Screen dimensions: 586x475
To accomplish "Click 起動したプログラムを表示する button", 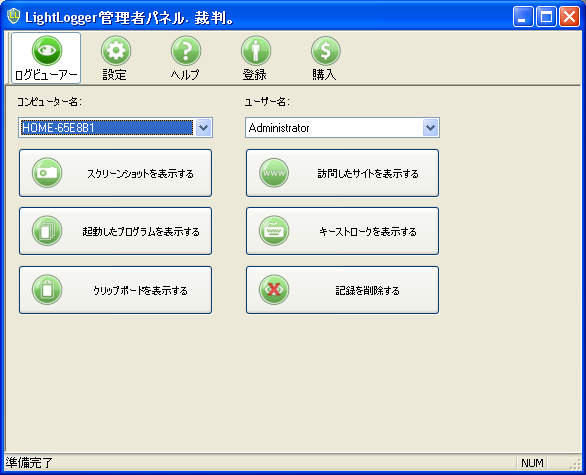I will click(x=115, y=231).
